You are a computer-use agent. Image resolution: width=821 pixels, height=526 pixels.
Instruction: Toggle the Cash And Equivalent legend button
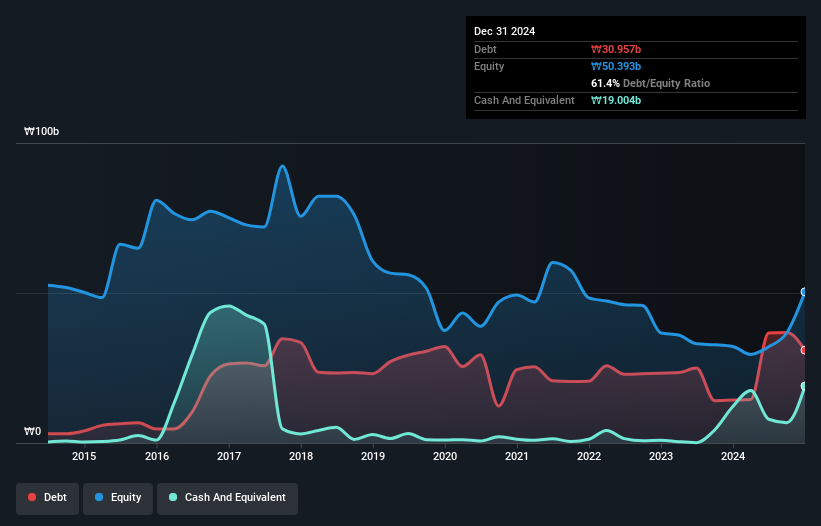point(227,498)
